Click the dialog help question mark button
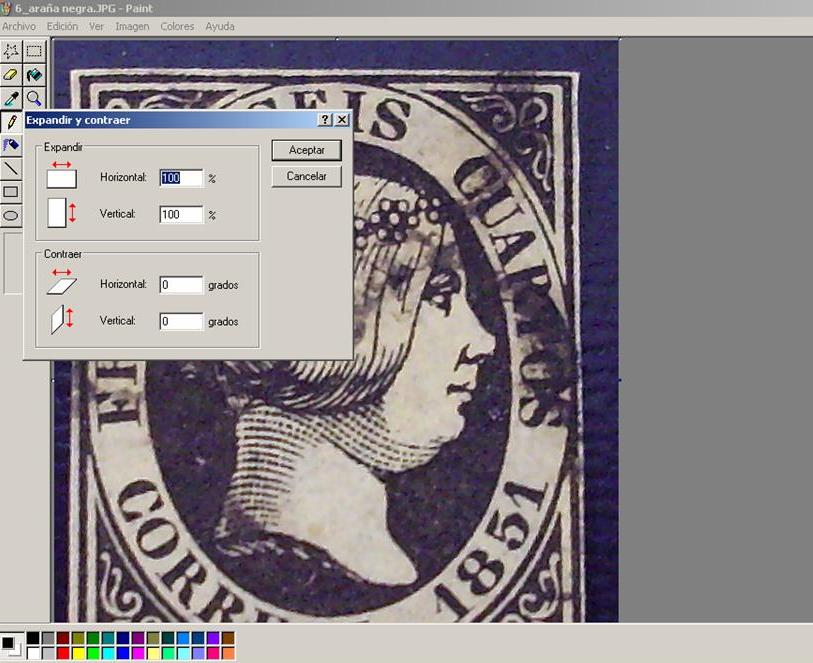 click(x=325, y=120)
